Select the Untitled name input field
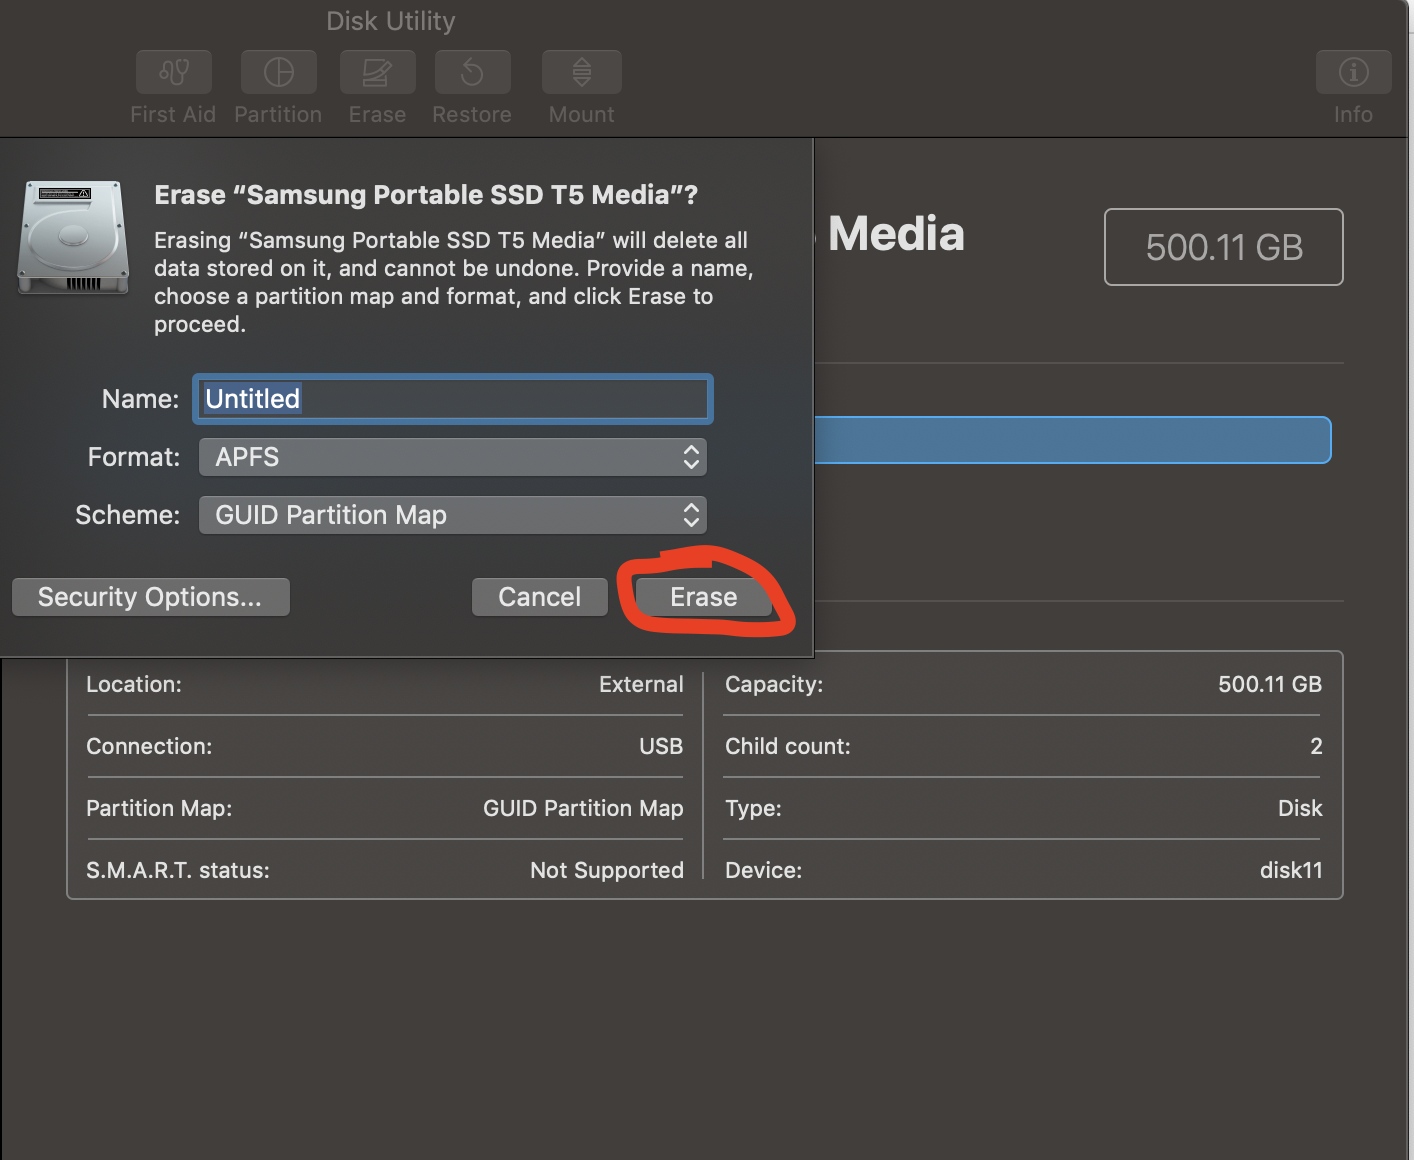Screen dimensions: 1414x1160 pyautogui.click(x=452, y=398)
